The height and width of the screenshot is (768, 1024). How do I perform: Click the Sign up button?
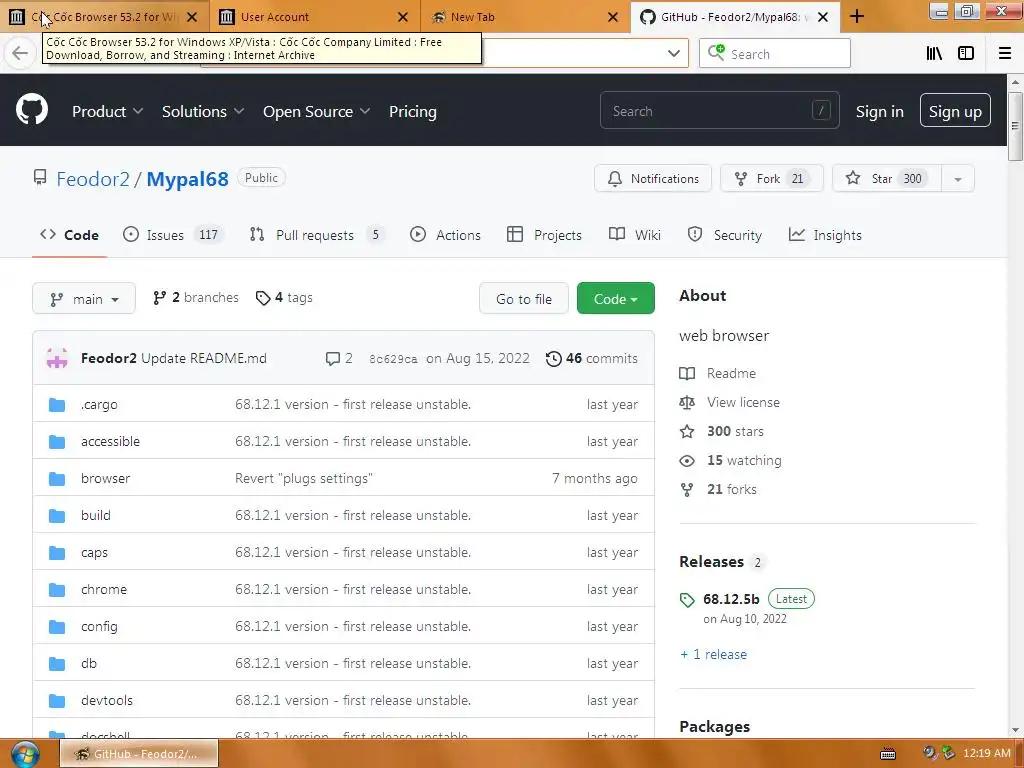pyautogui.click(x=955, y=111)
